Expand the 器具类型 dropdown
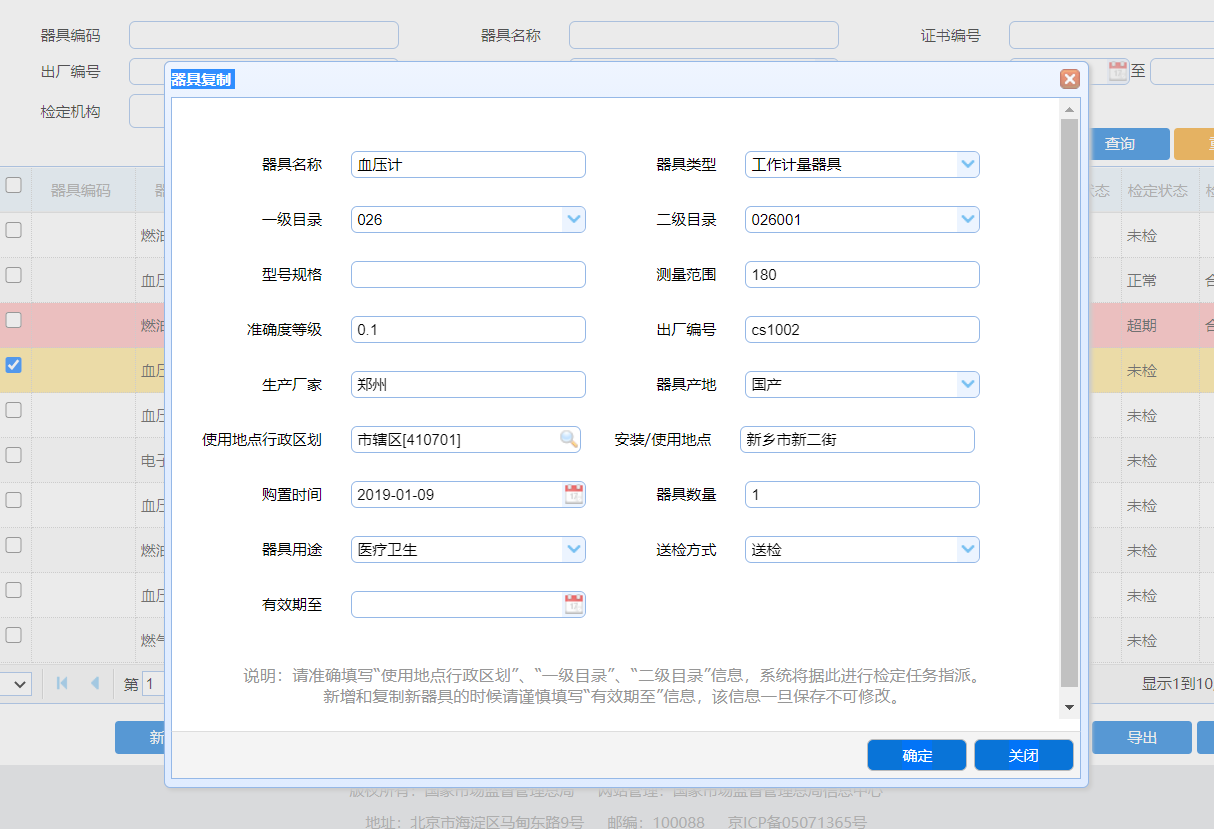Image resolution: width=1214 pixels, height=829 pixels. tap(967, 164)
